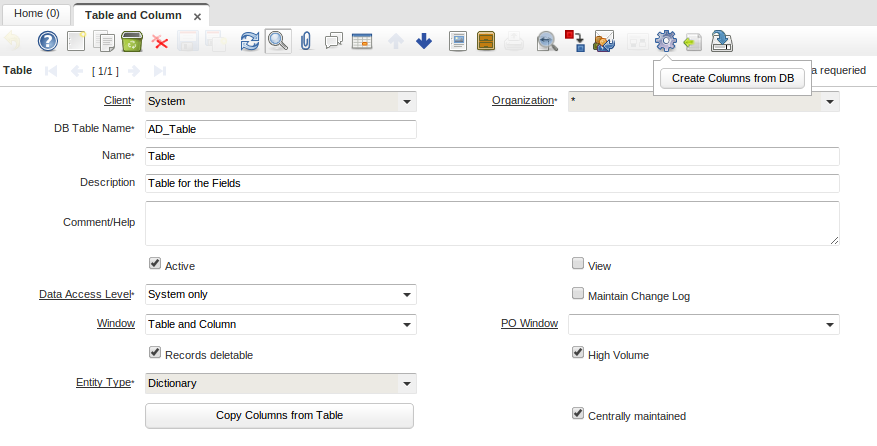Screen dimensions: 877x446
Task: Expand the Data Access Level dropdown
Action: (406, 295)
